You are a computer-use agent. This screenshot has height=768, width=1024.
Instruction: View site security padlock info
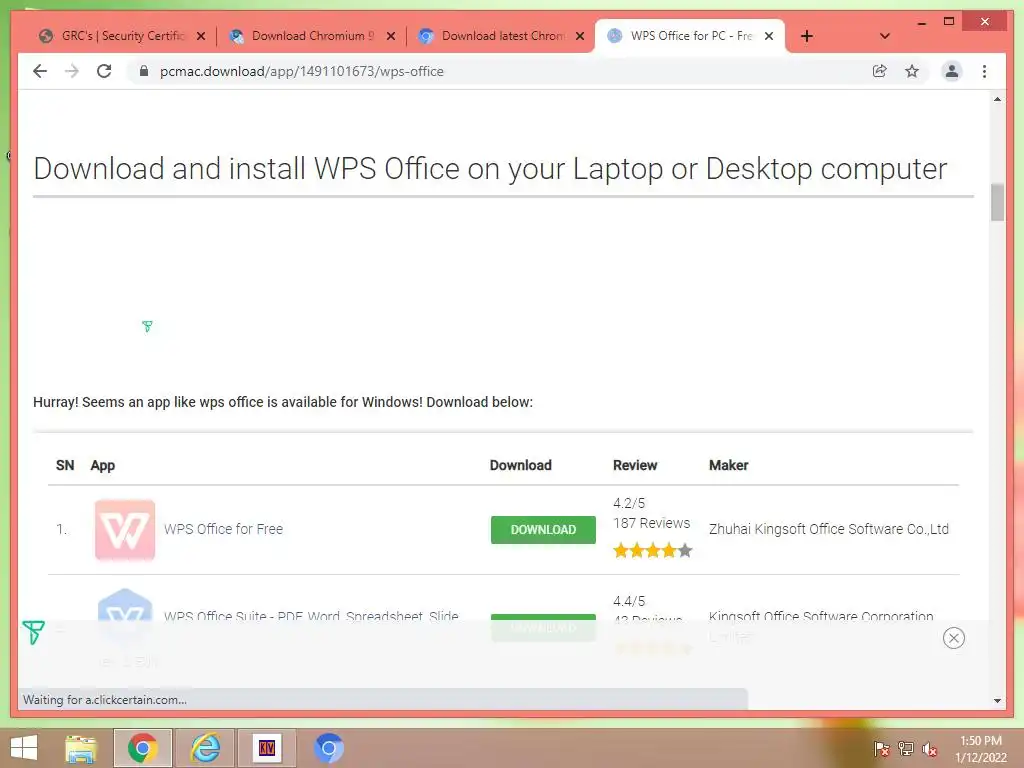(144, 71)
